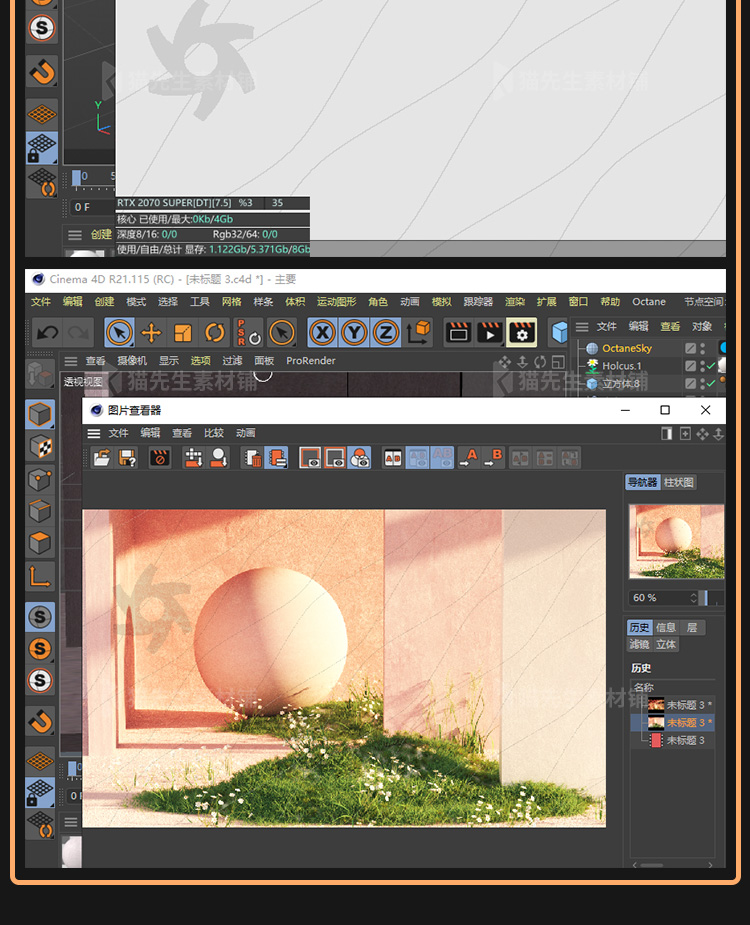This screenshot has height=925, width=750.
Task: Toggle the Z axis lock
Action: tap(386, 333)
